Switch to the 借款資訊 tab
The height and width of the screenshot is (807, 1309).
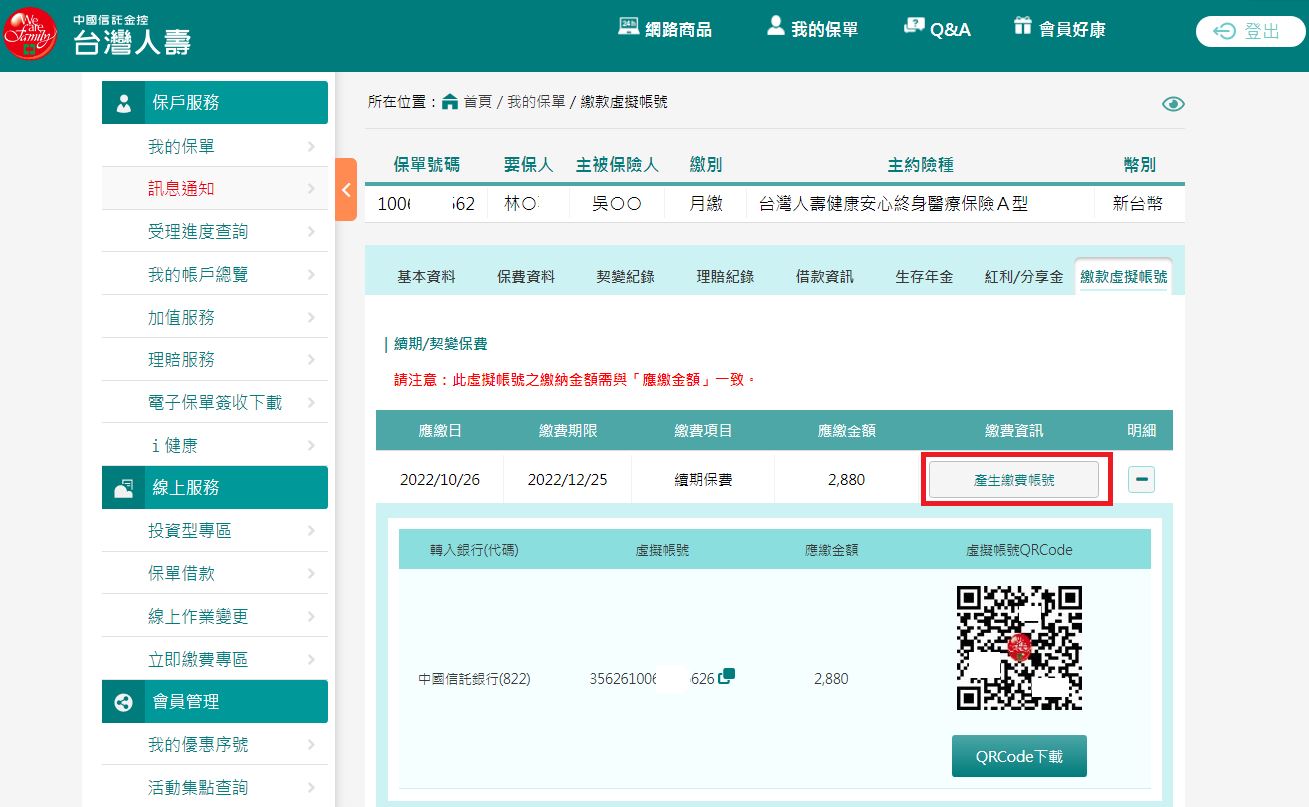coord(825,277)
